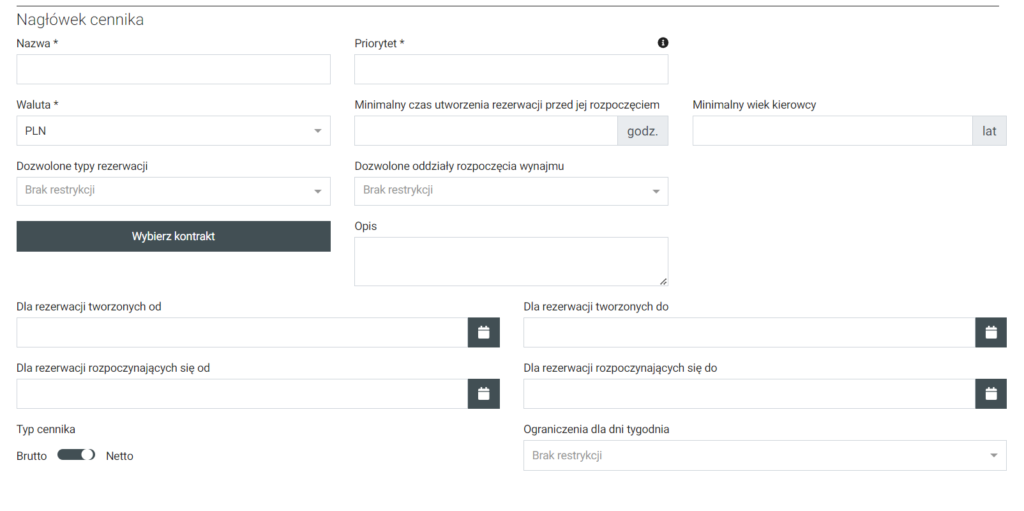1024x511 pixels.
Task: Open calendar for 'Dla rezerwacji tworzonych od'
Action: (483, 333)
